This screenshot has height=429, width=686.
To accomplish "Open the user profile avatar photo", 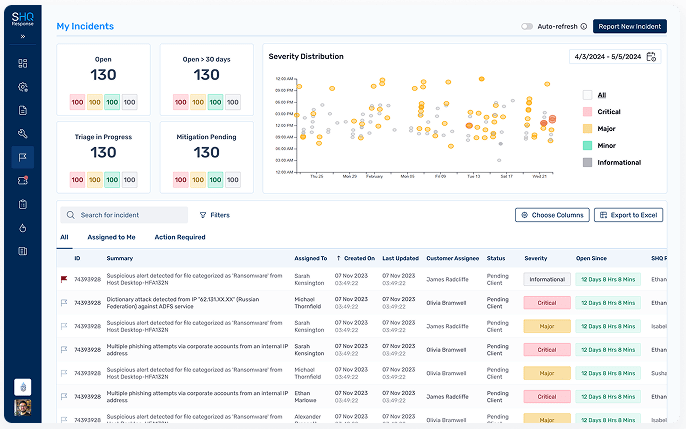I will [23, 408].
